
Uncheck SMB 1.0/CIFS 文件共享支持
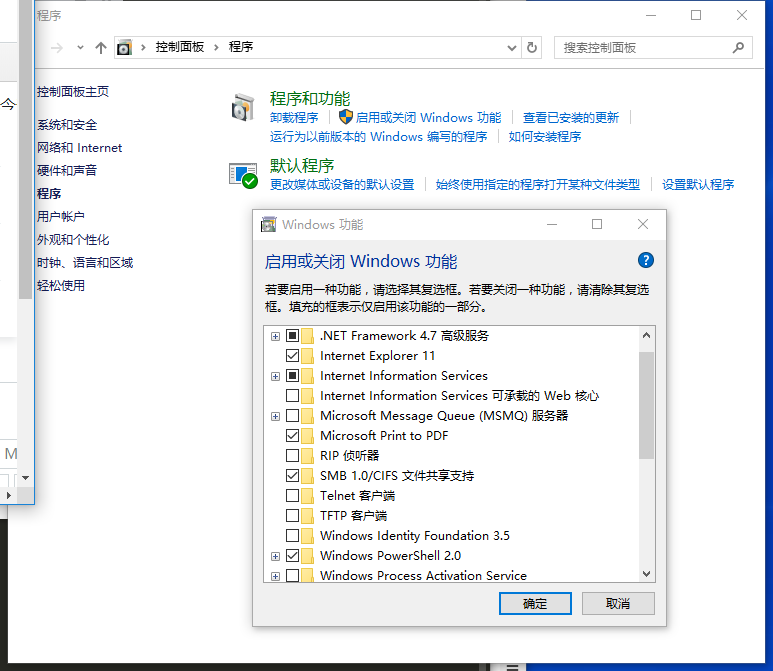tap(292, 475)
